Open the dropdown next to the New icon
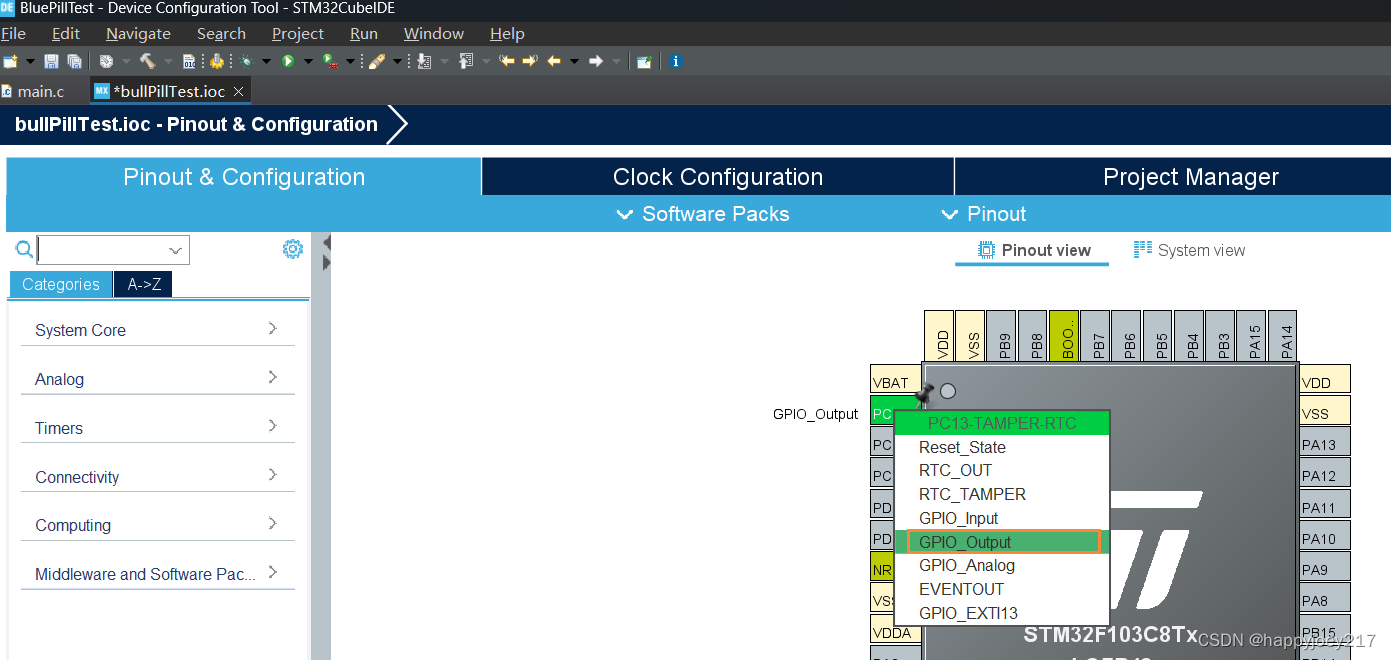This screenshot has height=660, width=1391. tap(30, 61)
